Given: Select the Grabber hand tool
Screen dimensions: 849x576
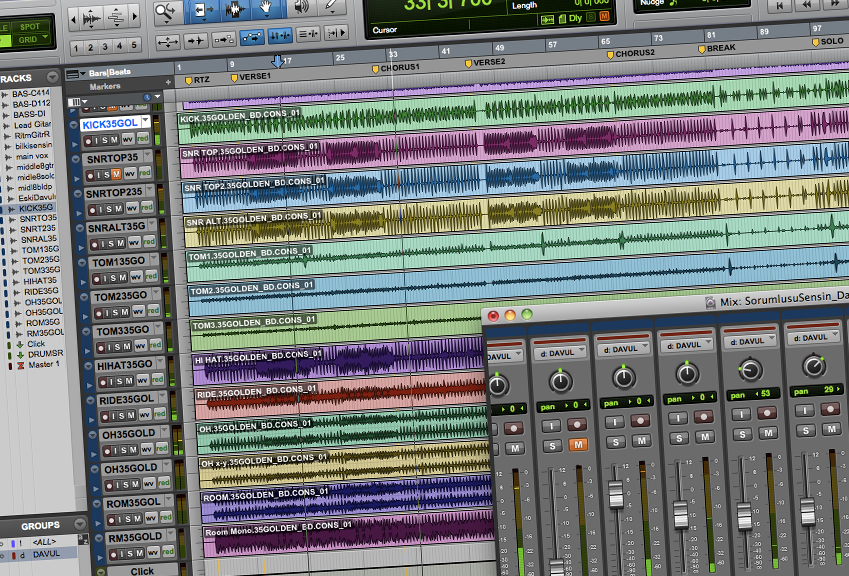Looking at the screenshot, I should 266,9.
